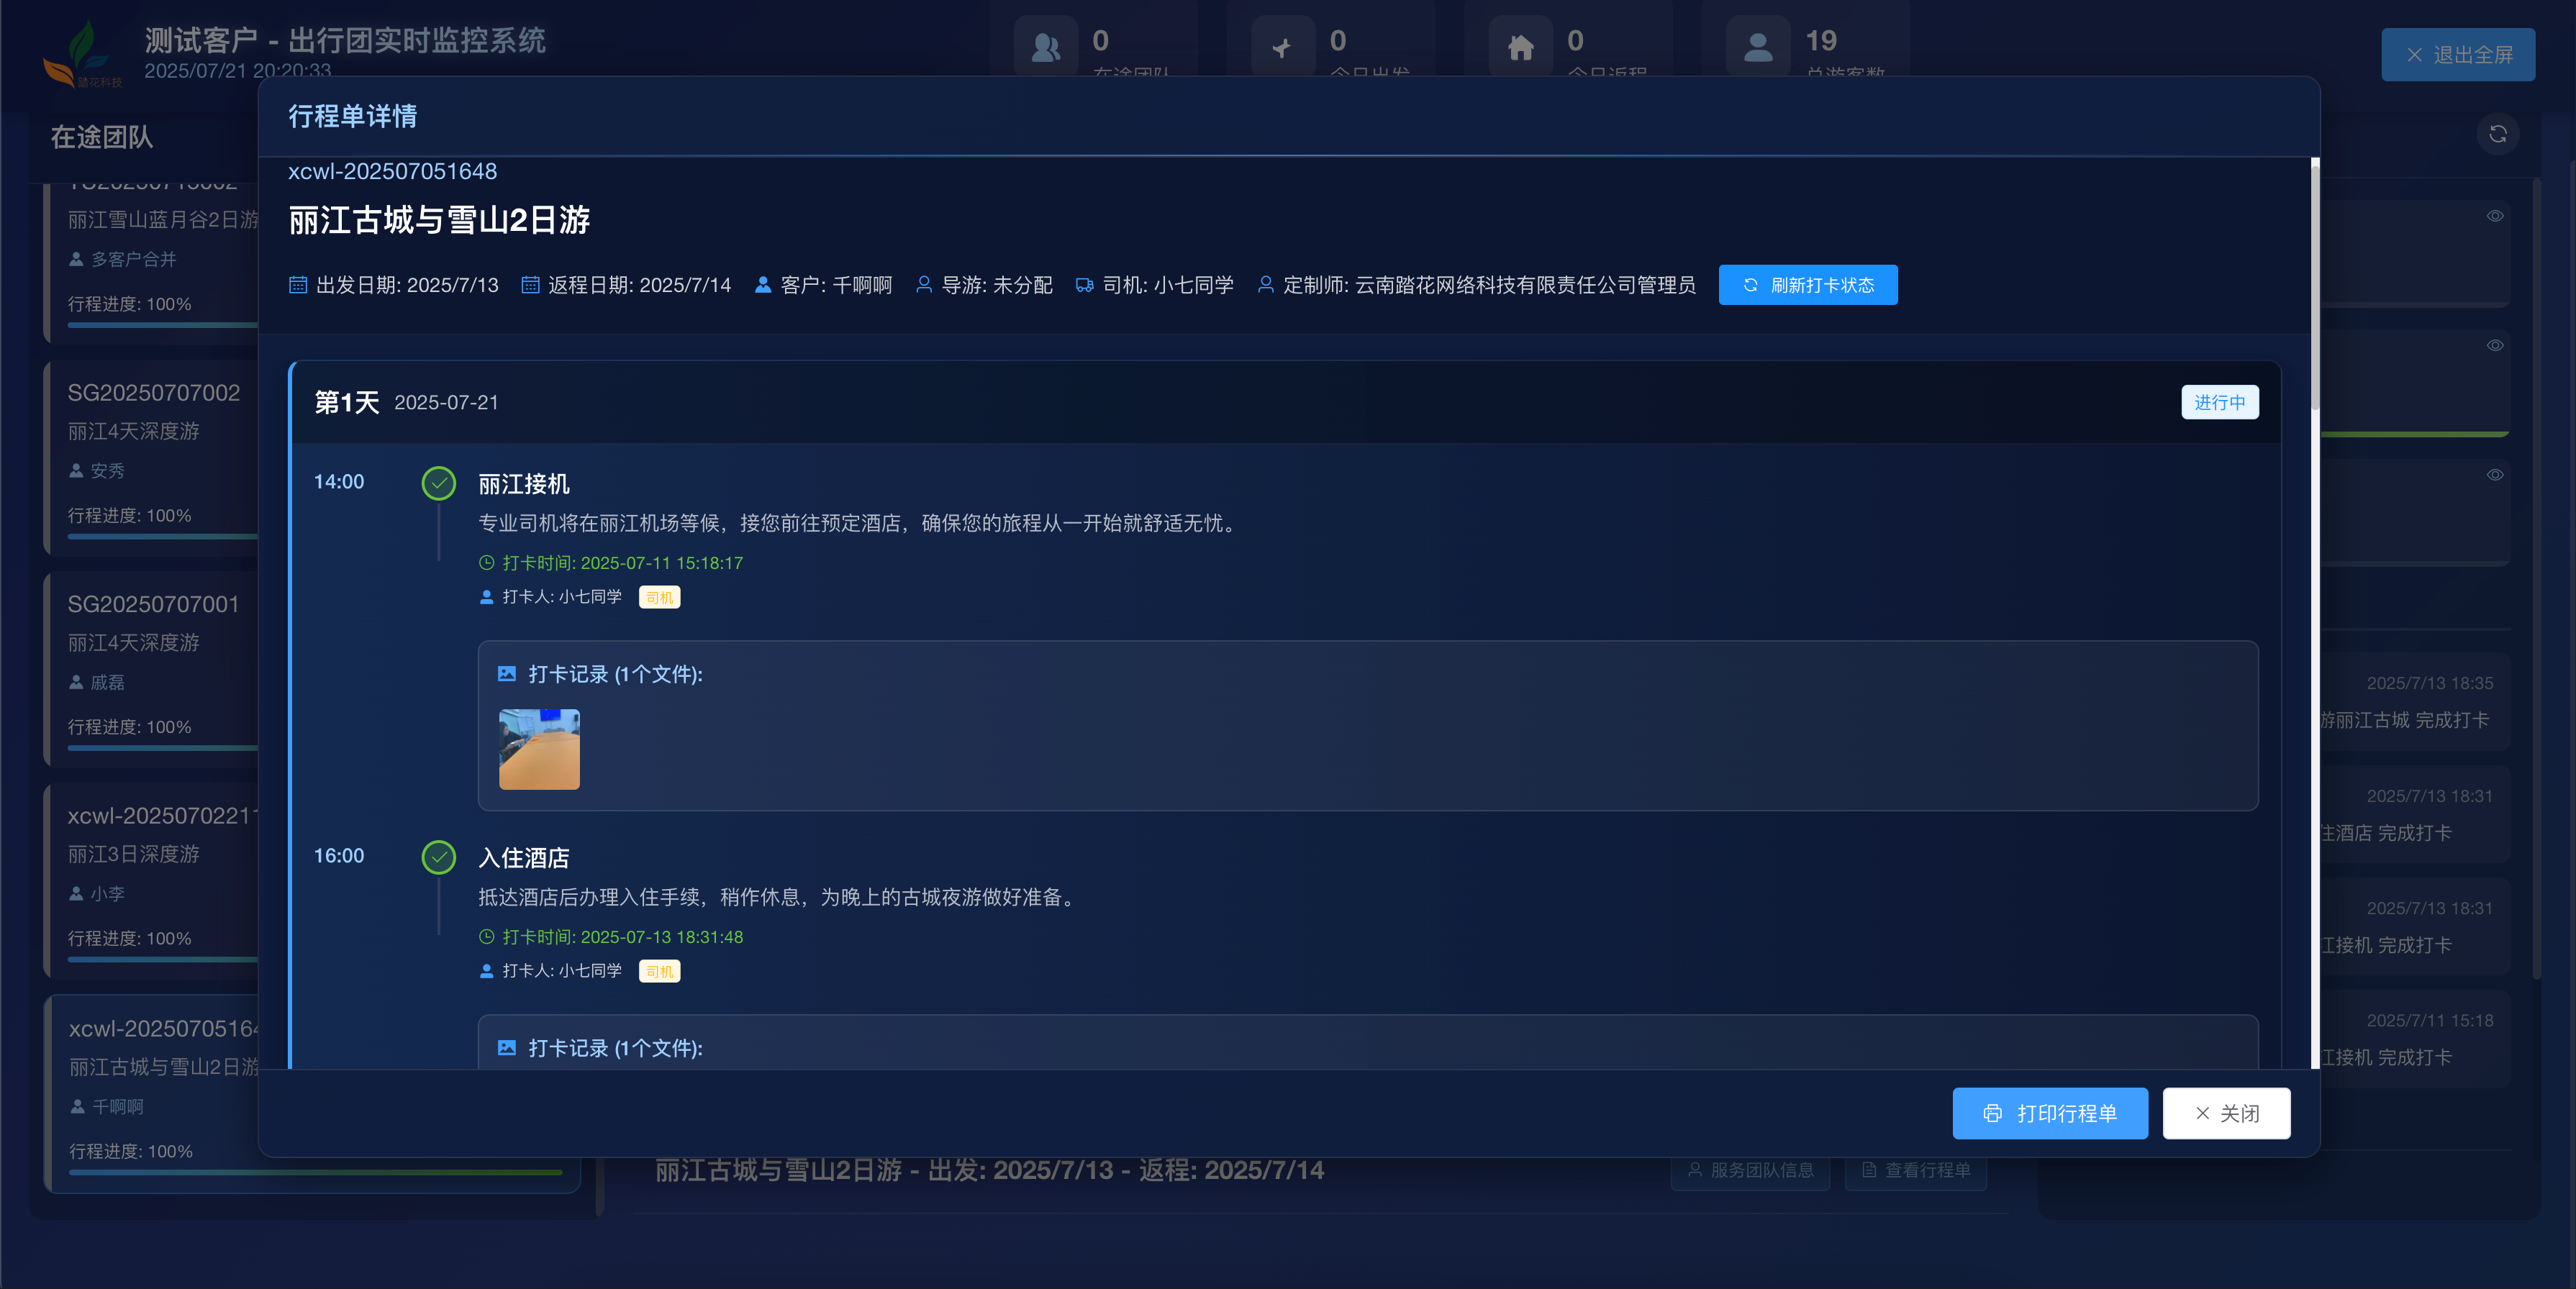The image size is (2576, 1289).
Task: Click the check-circle icon for 入住酒店
Action: tap(438, 857)
